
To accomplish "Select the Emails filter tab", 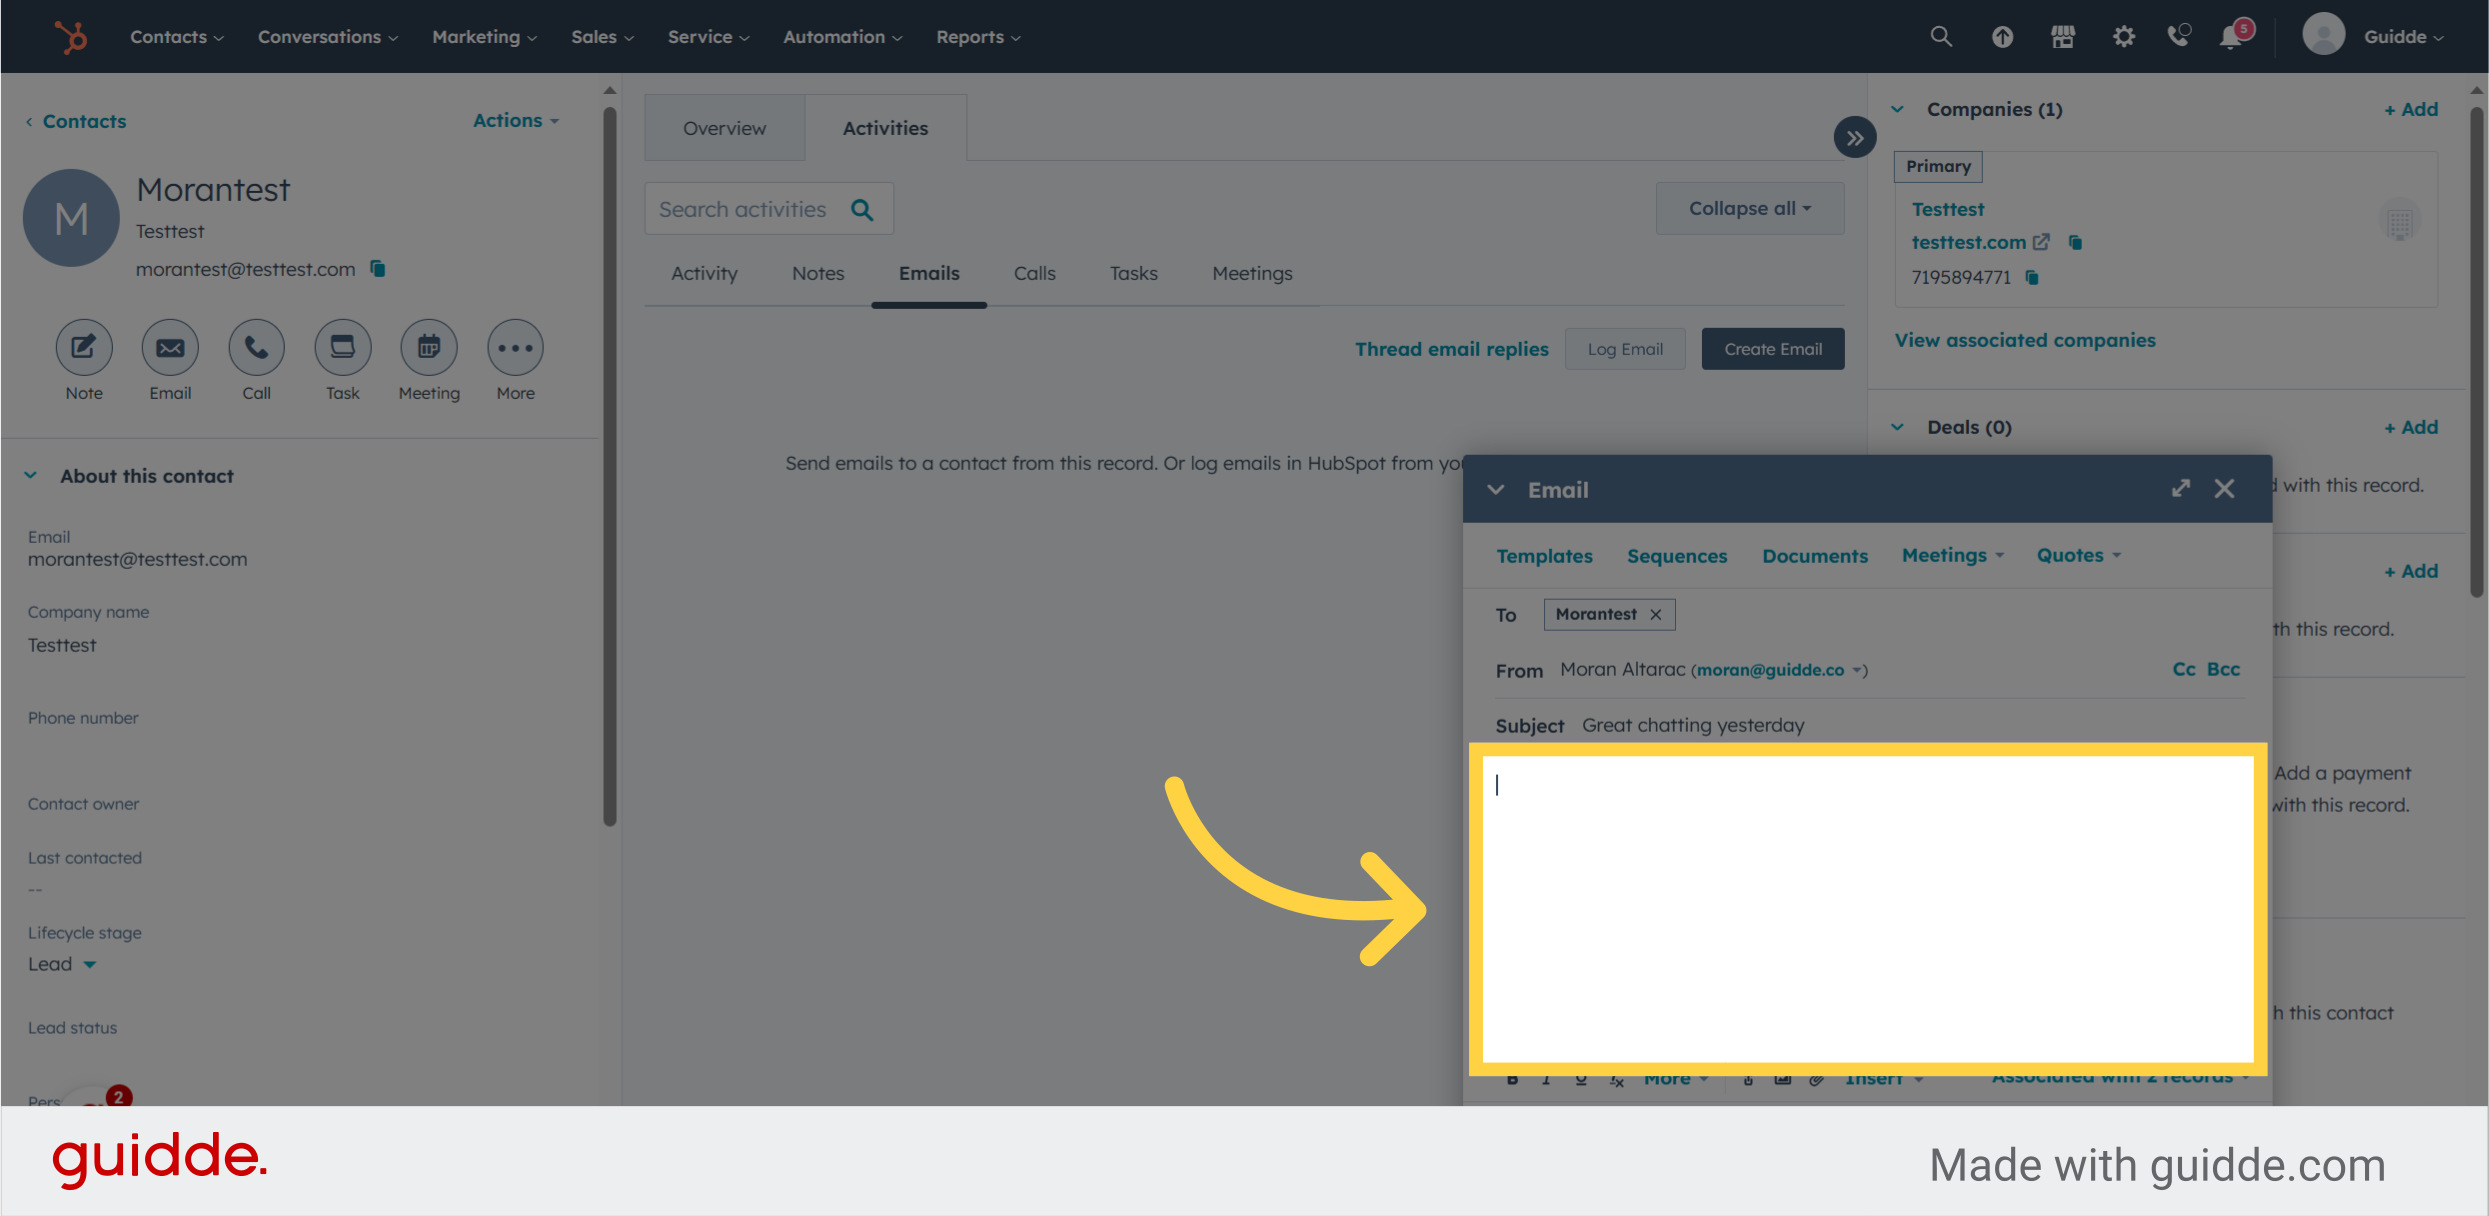I will [x=929, y=273].
